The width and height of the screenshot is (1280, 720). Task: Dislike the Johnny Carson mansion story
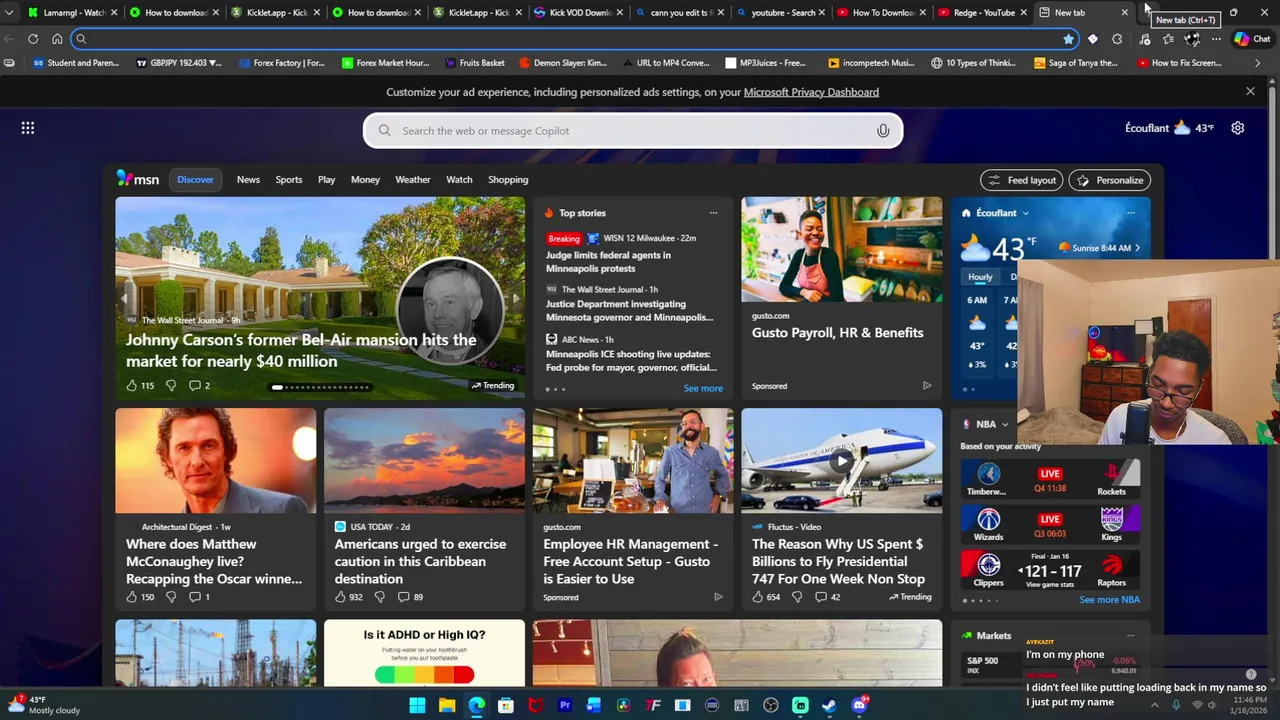click(x=171, y=385)
